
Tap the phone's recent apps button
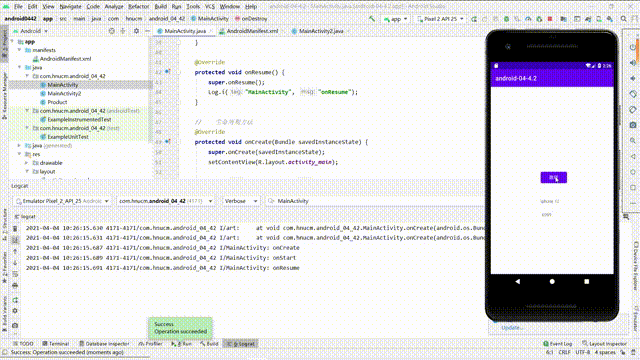coord(587,281)
